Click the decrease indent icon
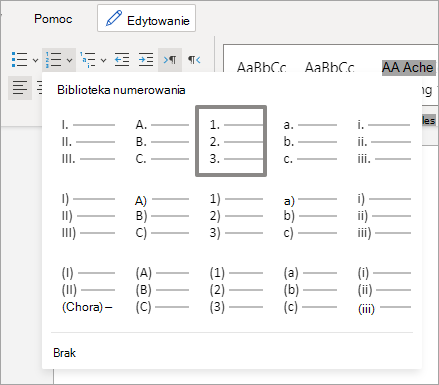Screen dimensions: 439x385 (x=122, y=60)
